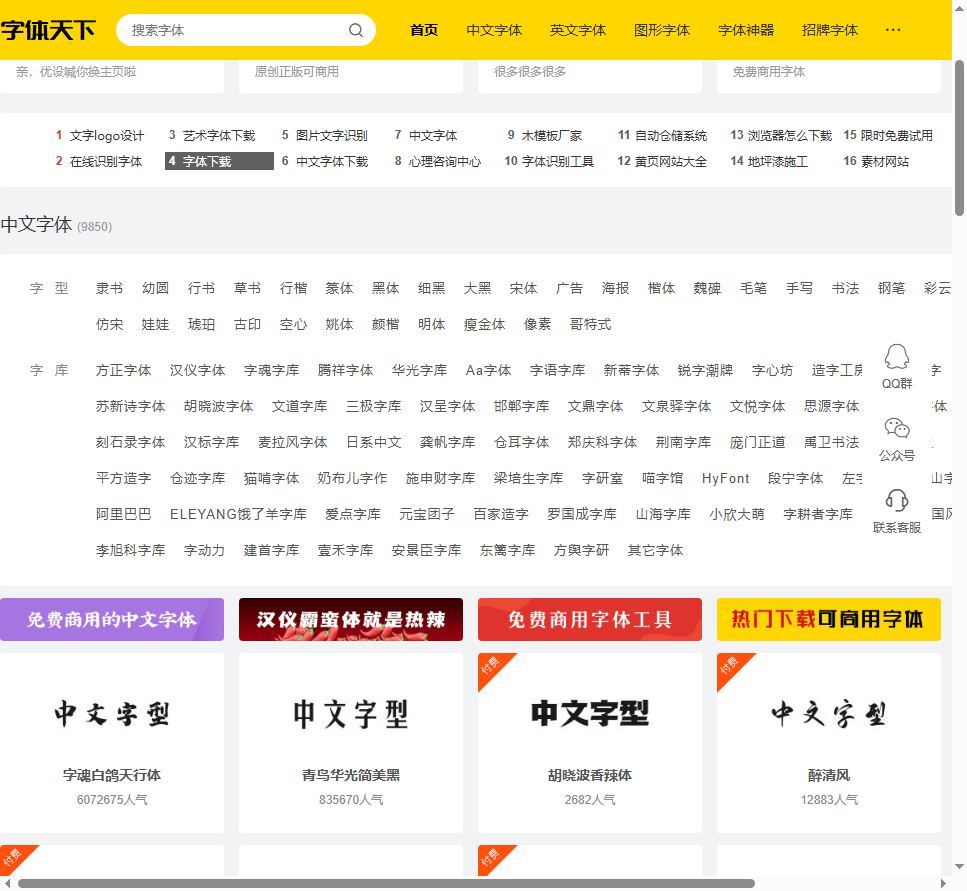Screen dimensions: 967x891
Task: Open the 李旭科字库 foundry
Action: tap(130, 550)
